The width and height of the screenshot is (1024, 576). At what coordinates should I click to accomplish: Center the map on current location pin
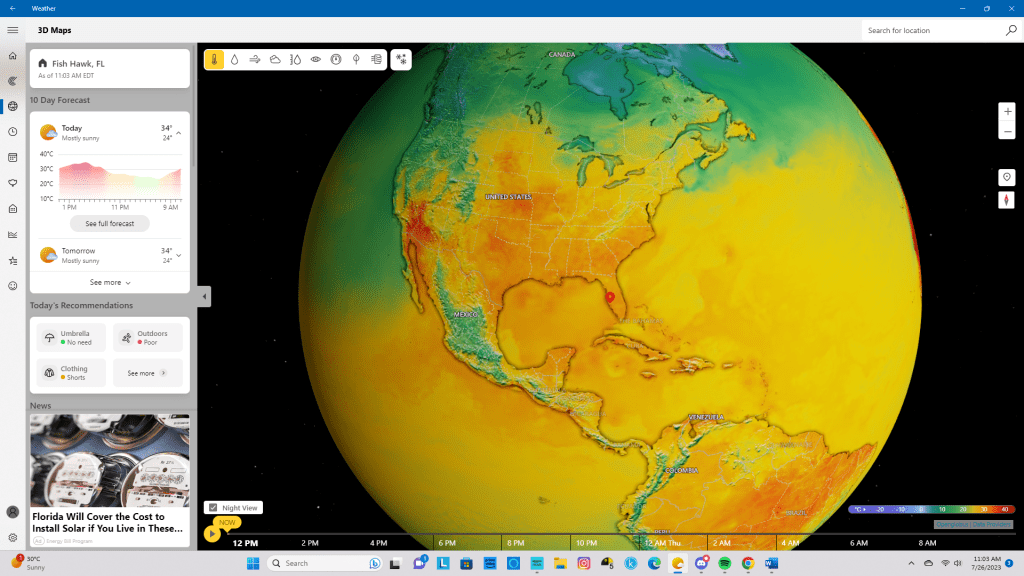(x=1007, y=177)
